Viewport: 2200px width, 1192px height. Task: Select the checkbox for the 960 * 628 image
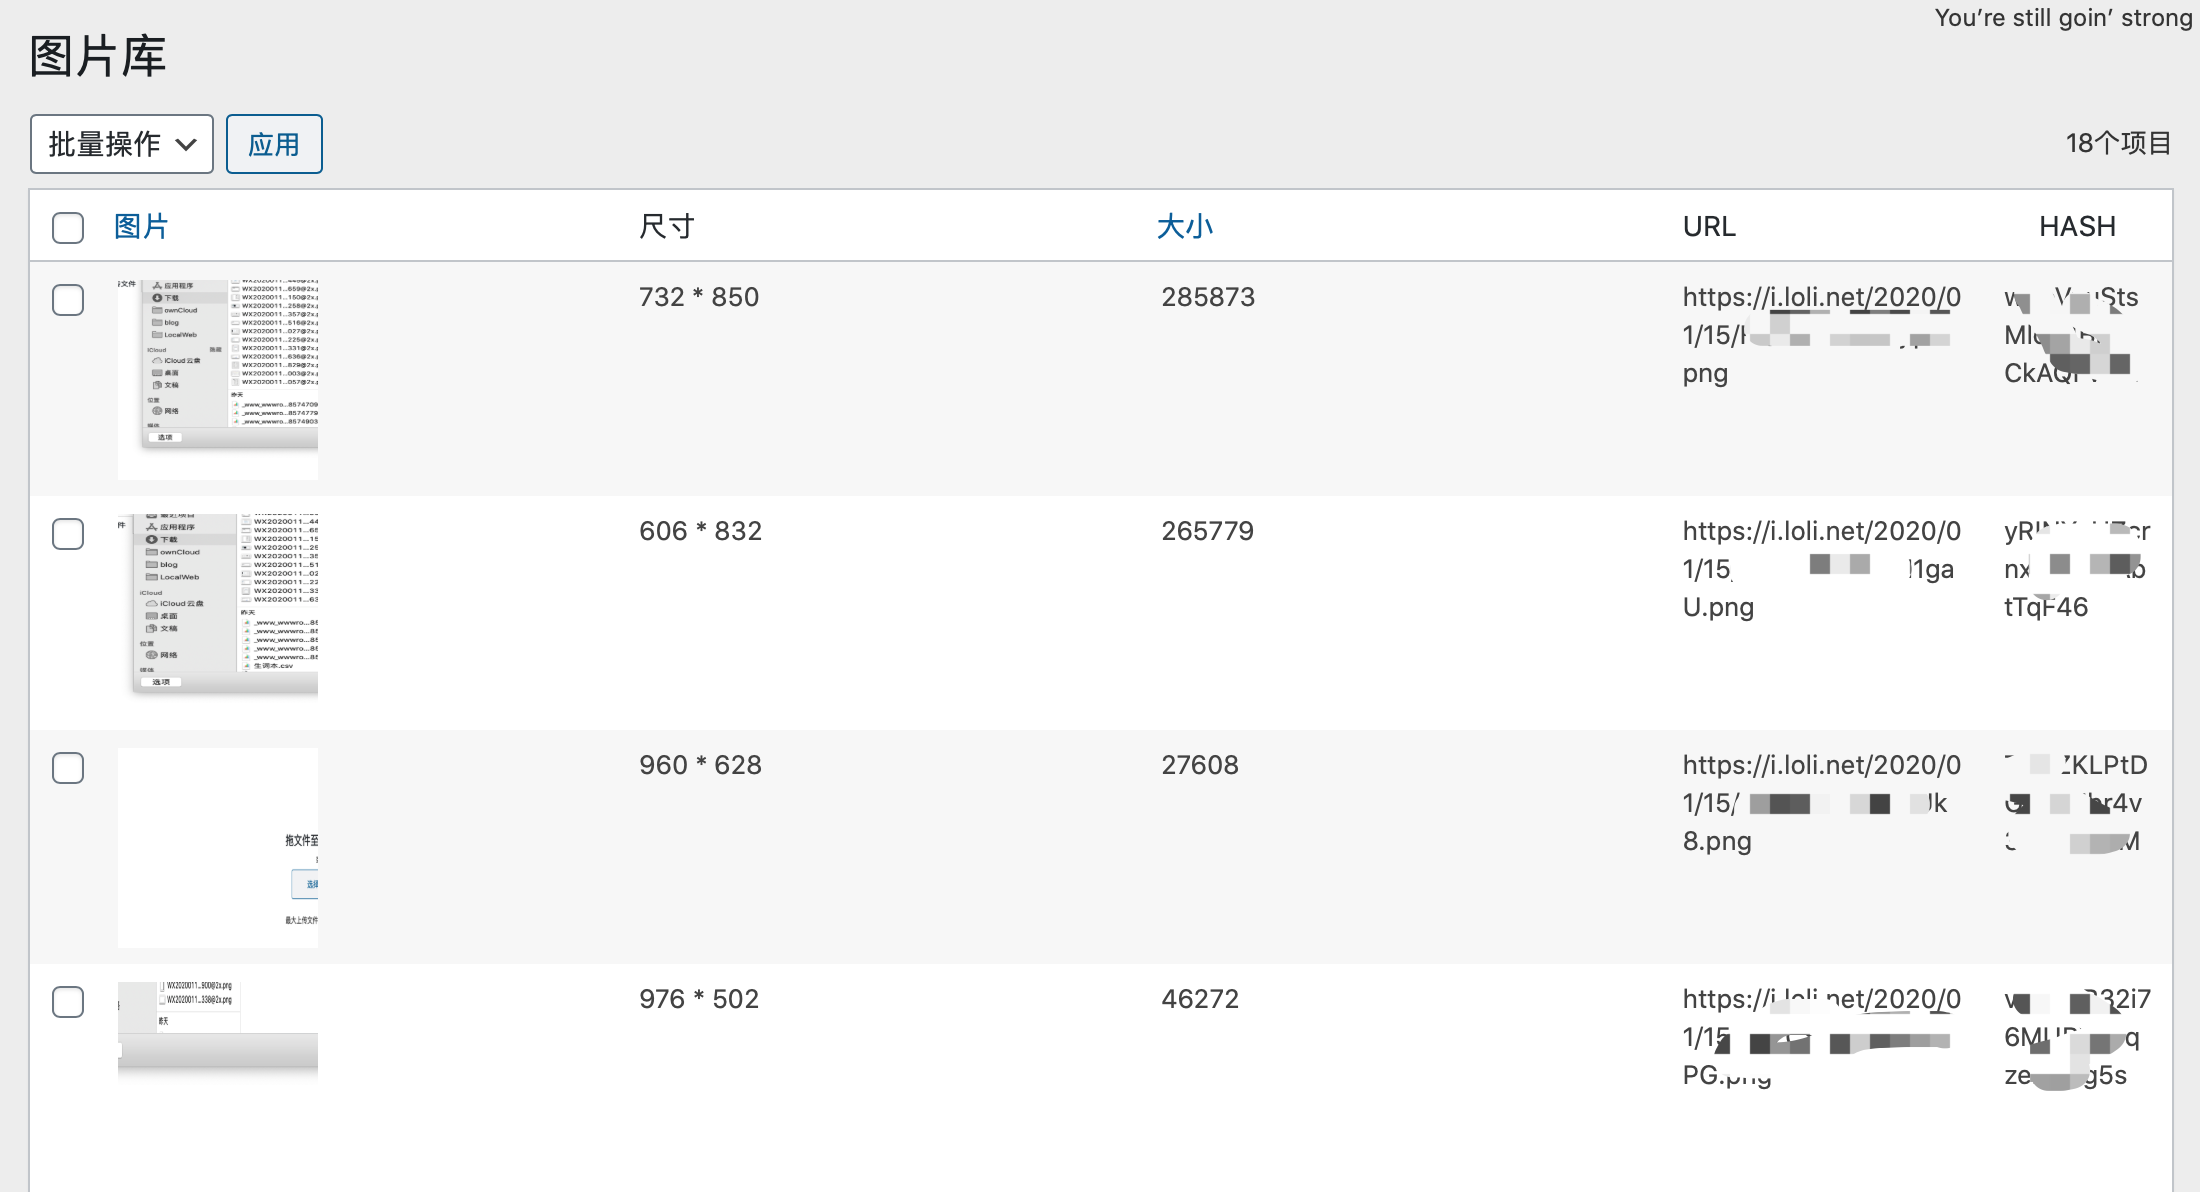pos(68,767)
